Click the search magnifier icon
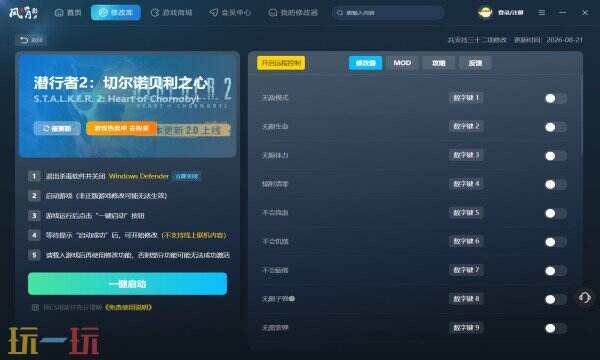The width and height of the screenshot is (600, 360). tap(339, 13)
